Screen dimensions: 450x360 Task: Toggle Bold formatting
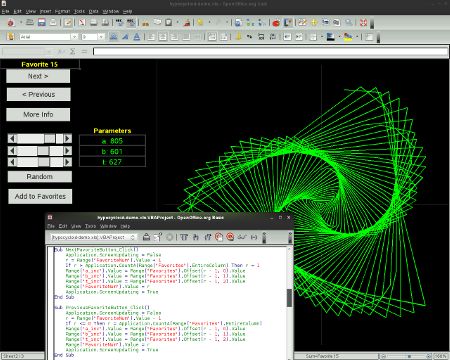click(x=113, y=37)
